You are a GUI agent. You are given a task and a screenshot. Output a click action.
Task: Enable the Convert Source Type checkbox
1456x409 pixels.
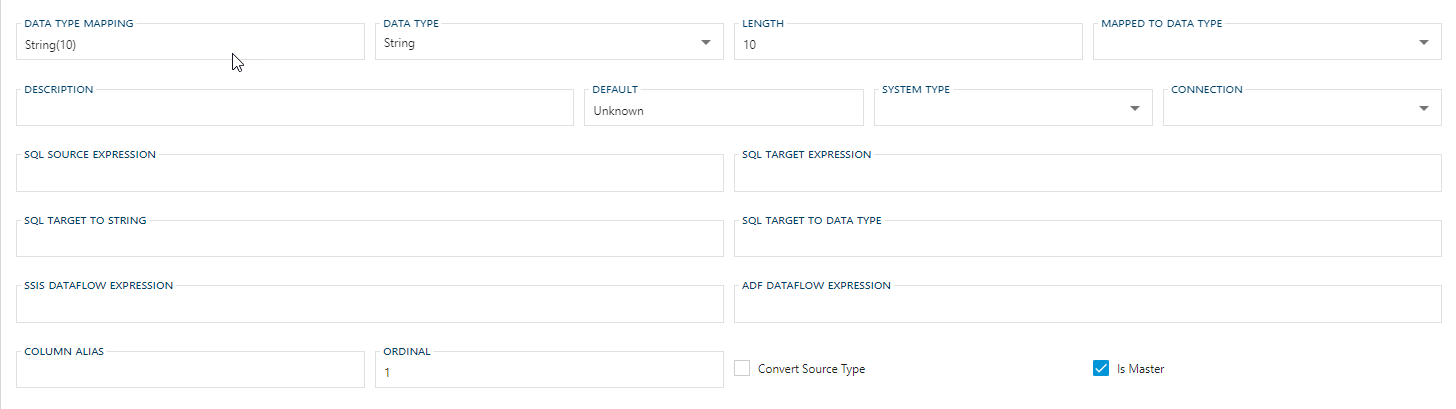coord(742,368)
